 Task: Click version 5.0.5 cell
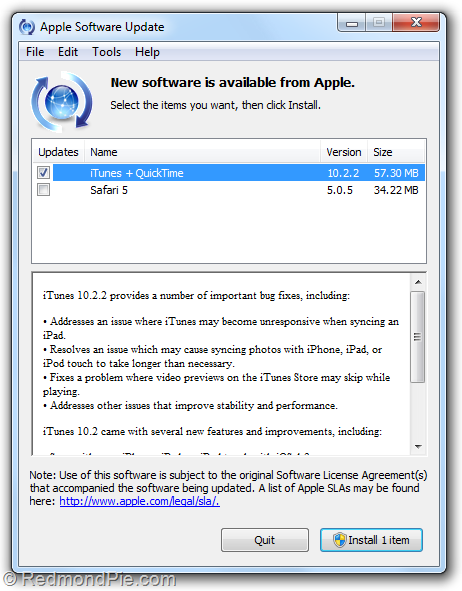pyautogui.click(x=340, y=190)
